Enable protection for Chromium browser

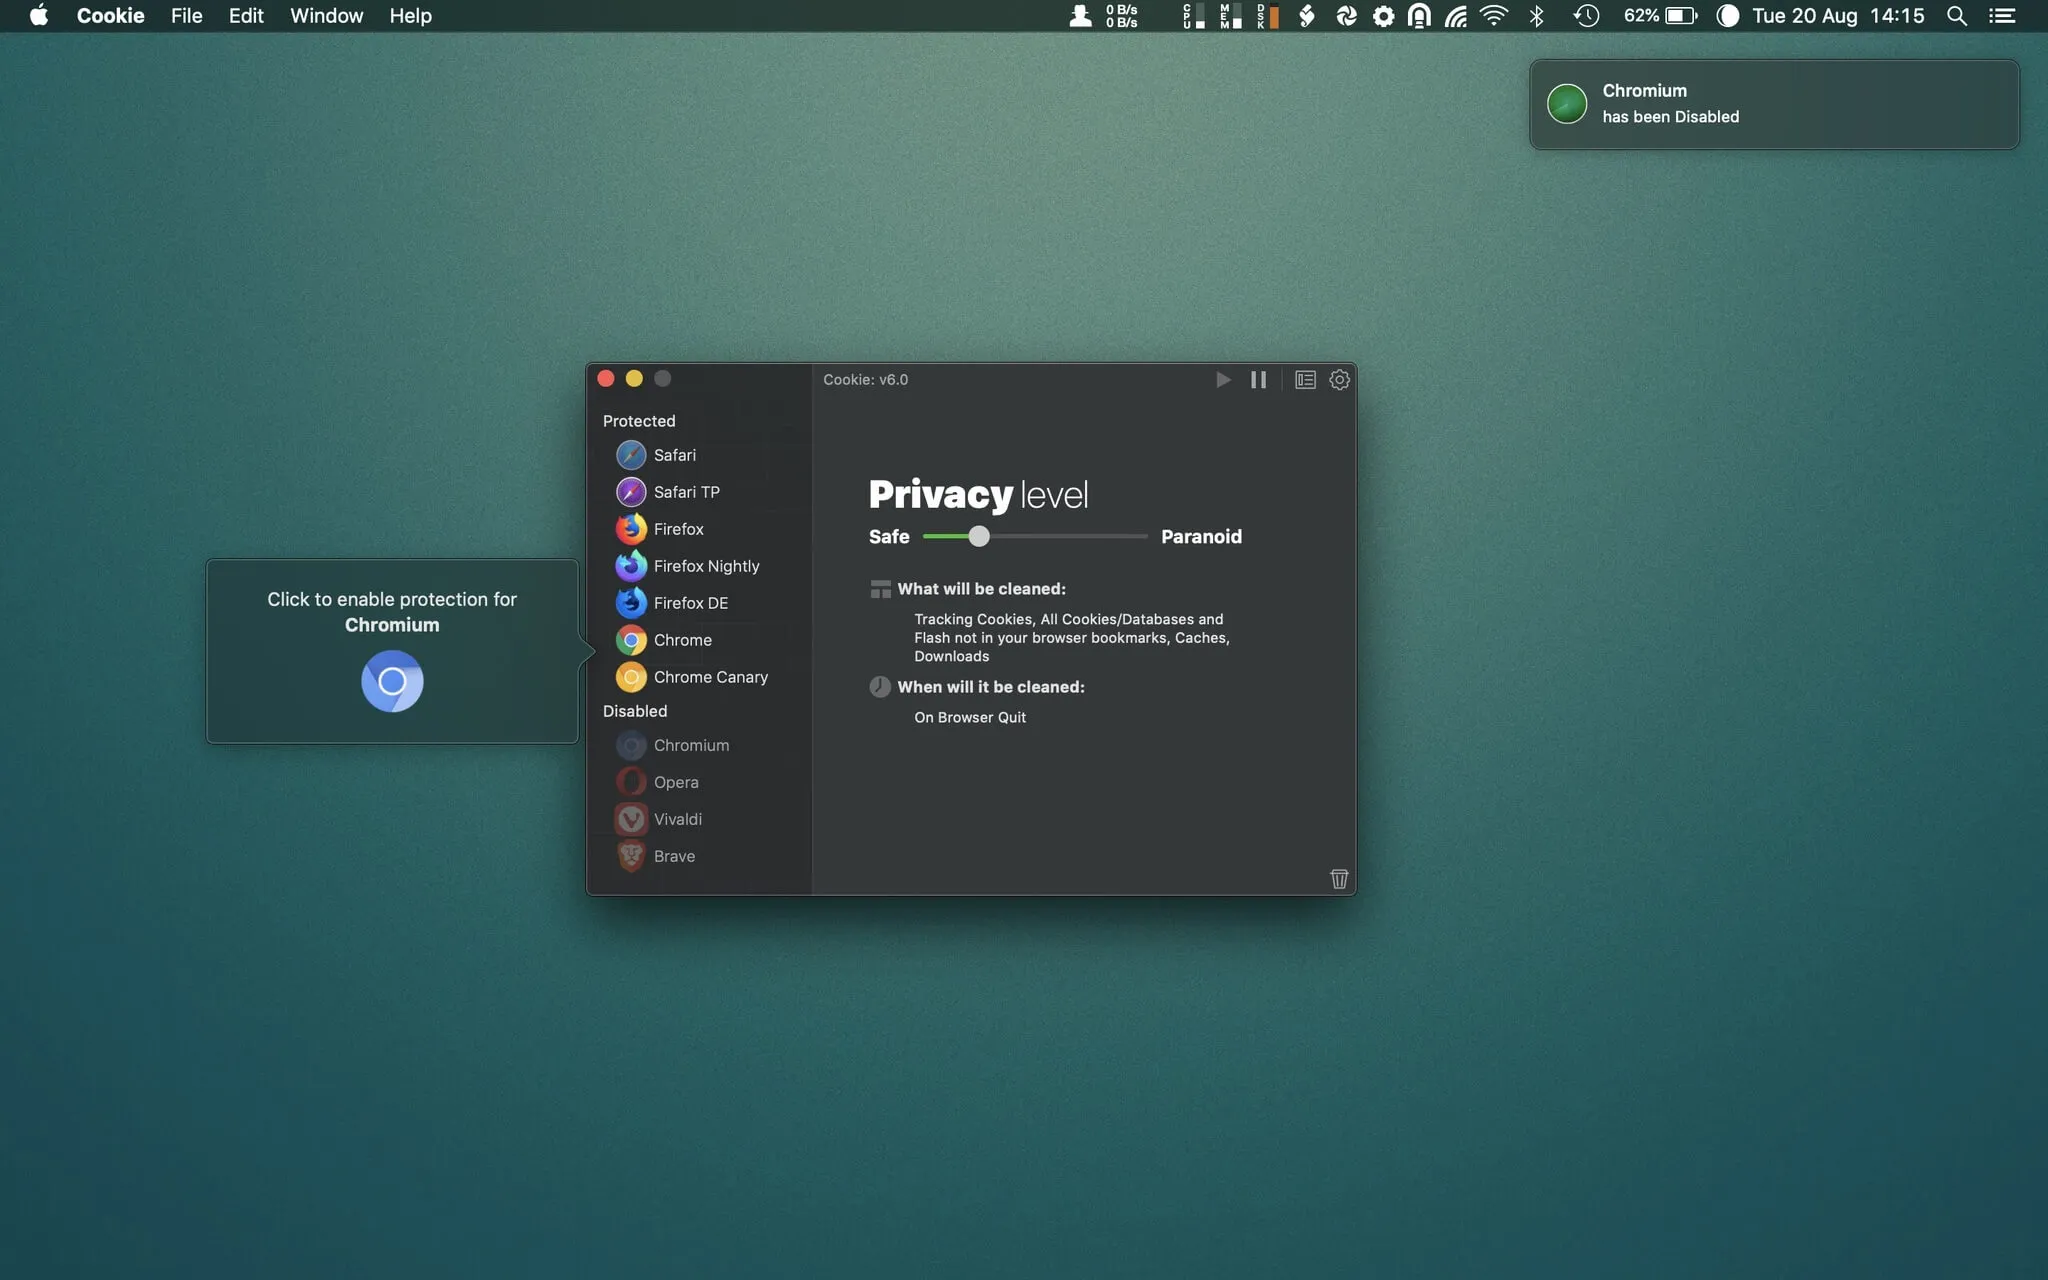coord(391,680)
